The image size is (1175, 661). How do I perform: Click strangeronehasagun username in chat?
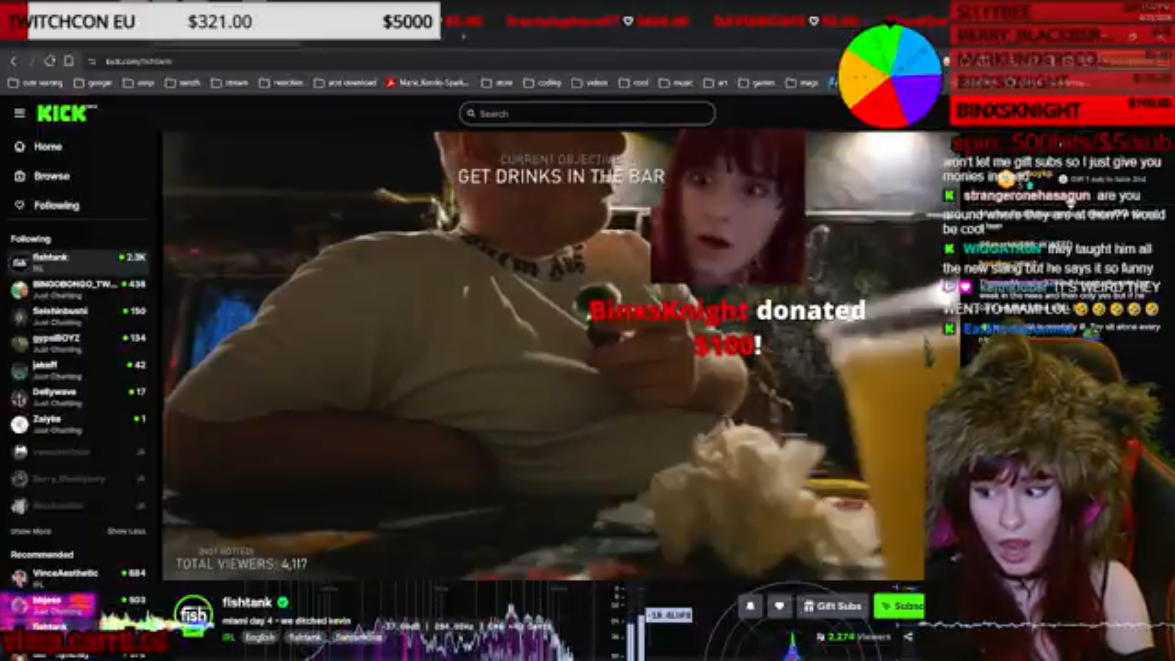click(1026, 196)
